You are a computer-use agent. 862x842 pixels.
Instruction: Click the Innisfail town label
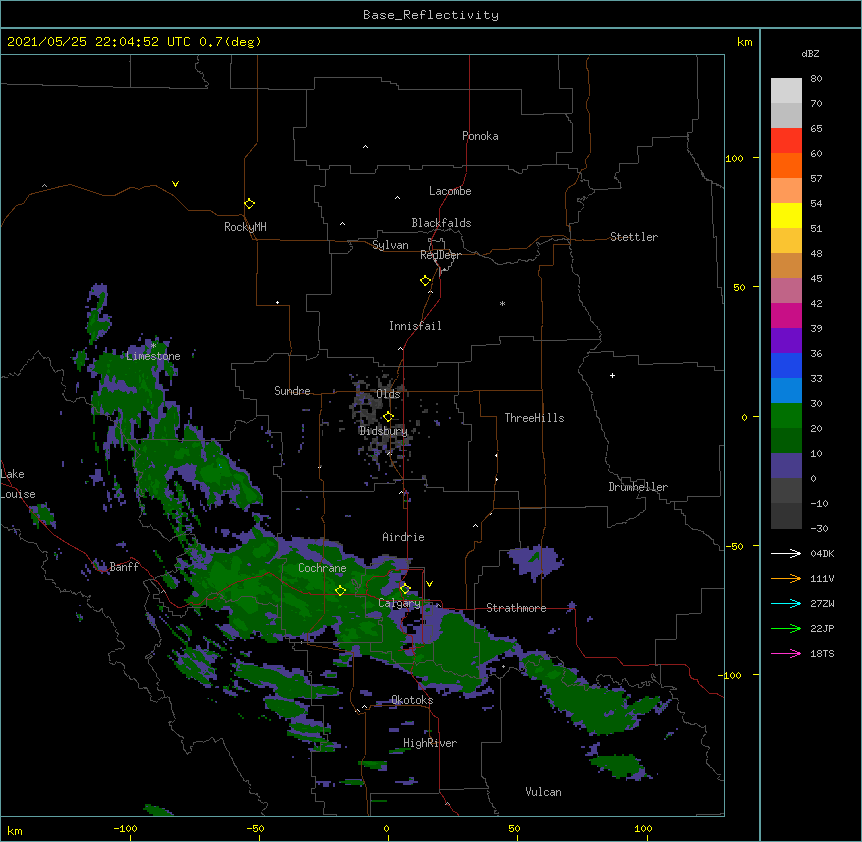pyautogui.click(x=415, y=326)
